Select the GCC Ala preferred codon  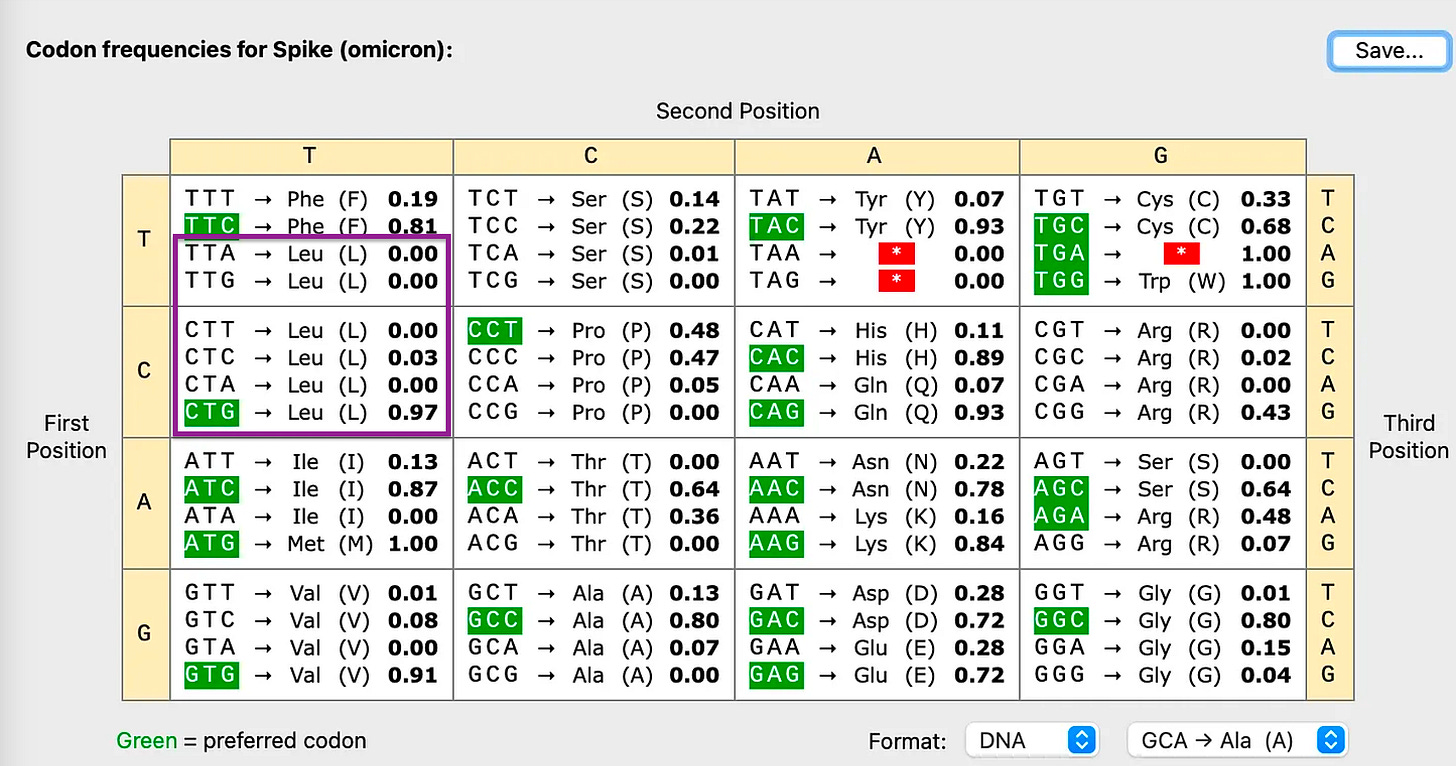(495, 621)
